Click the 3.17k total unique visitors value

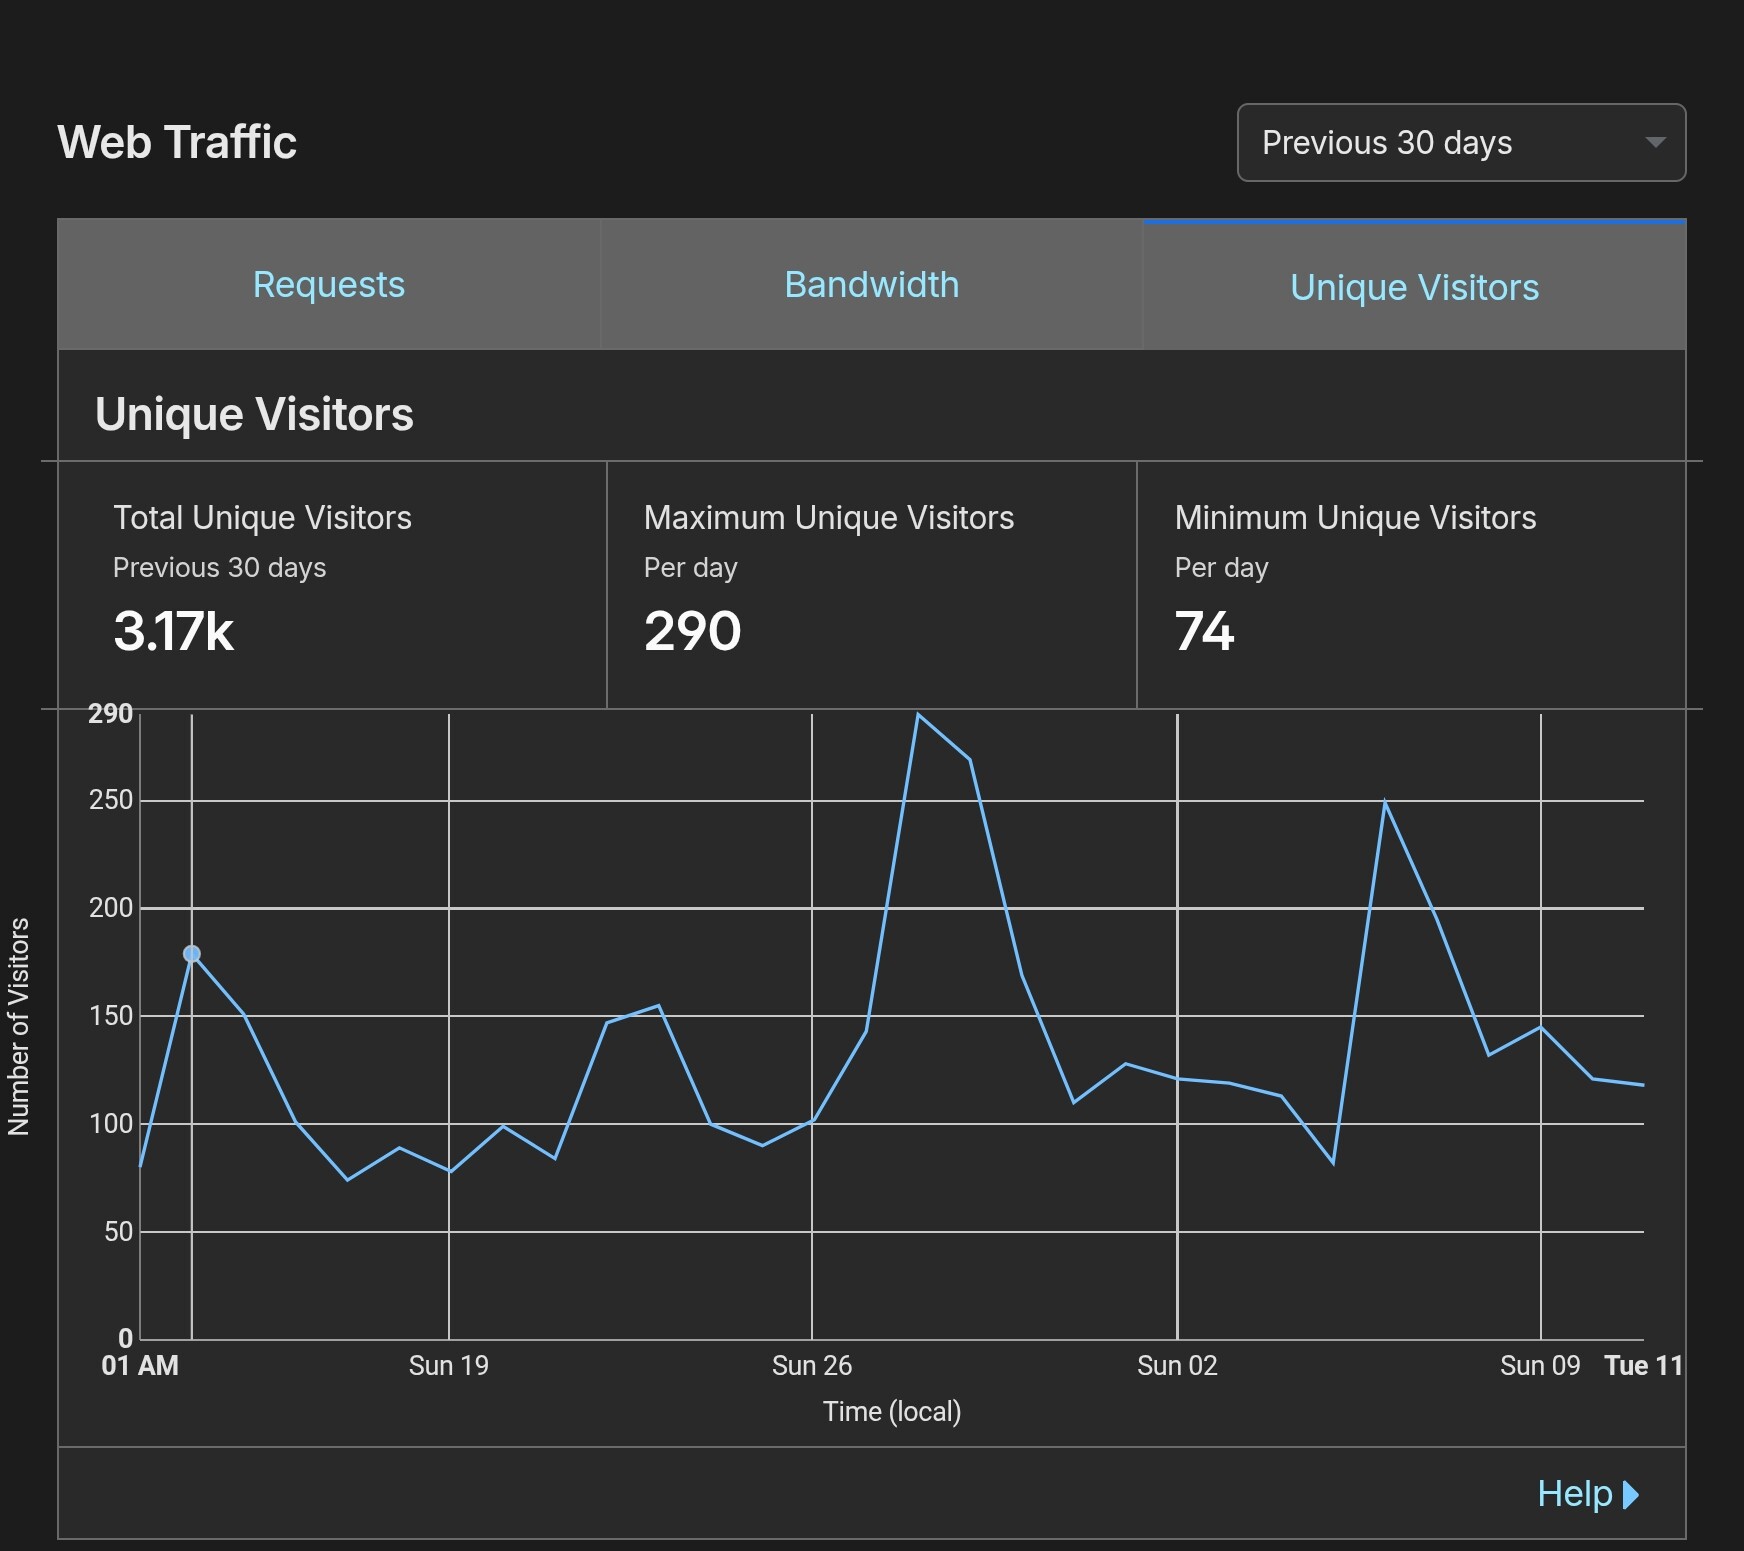(x=174, y=631)
